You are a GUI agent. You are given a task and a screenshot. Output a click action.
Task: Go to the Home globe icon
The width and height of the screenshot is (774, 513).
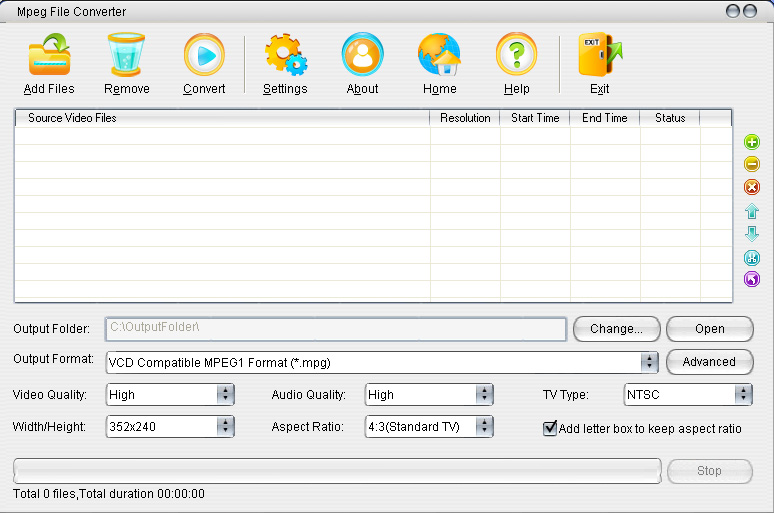pyautogui.click(x=439, y=54)
